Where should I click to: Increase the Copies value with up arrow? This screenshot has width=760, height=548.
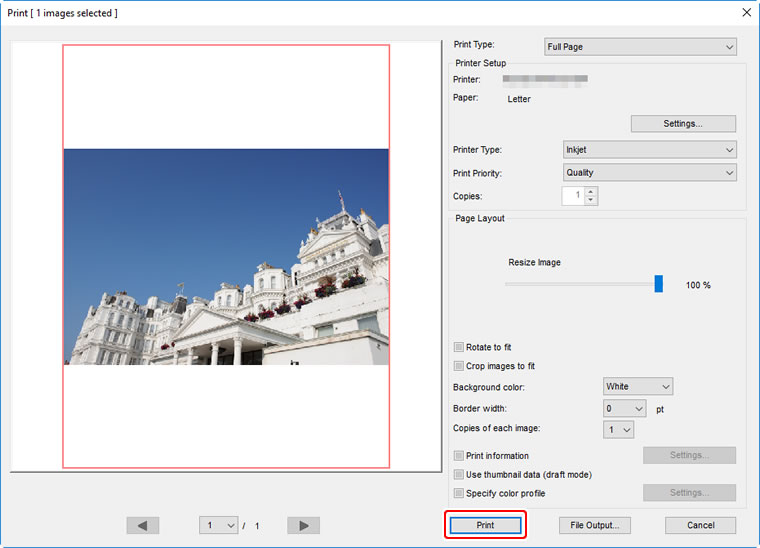click(590, 192)
